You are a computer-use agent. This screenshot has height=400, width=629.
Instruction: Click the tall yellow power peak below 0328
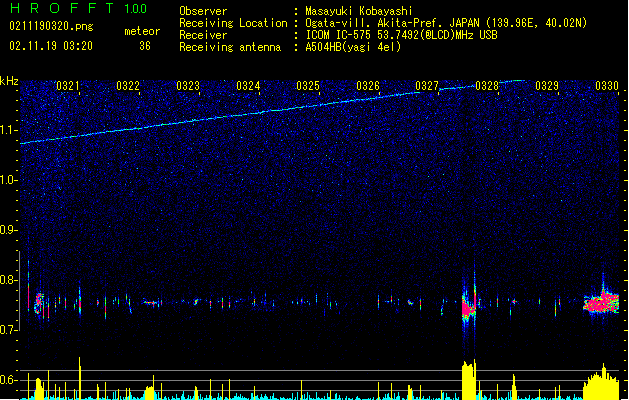coord(469,380)
